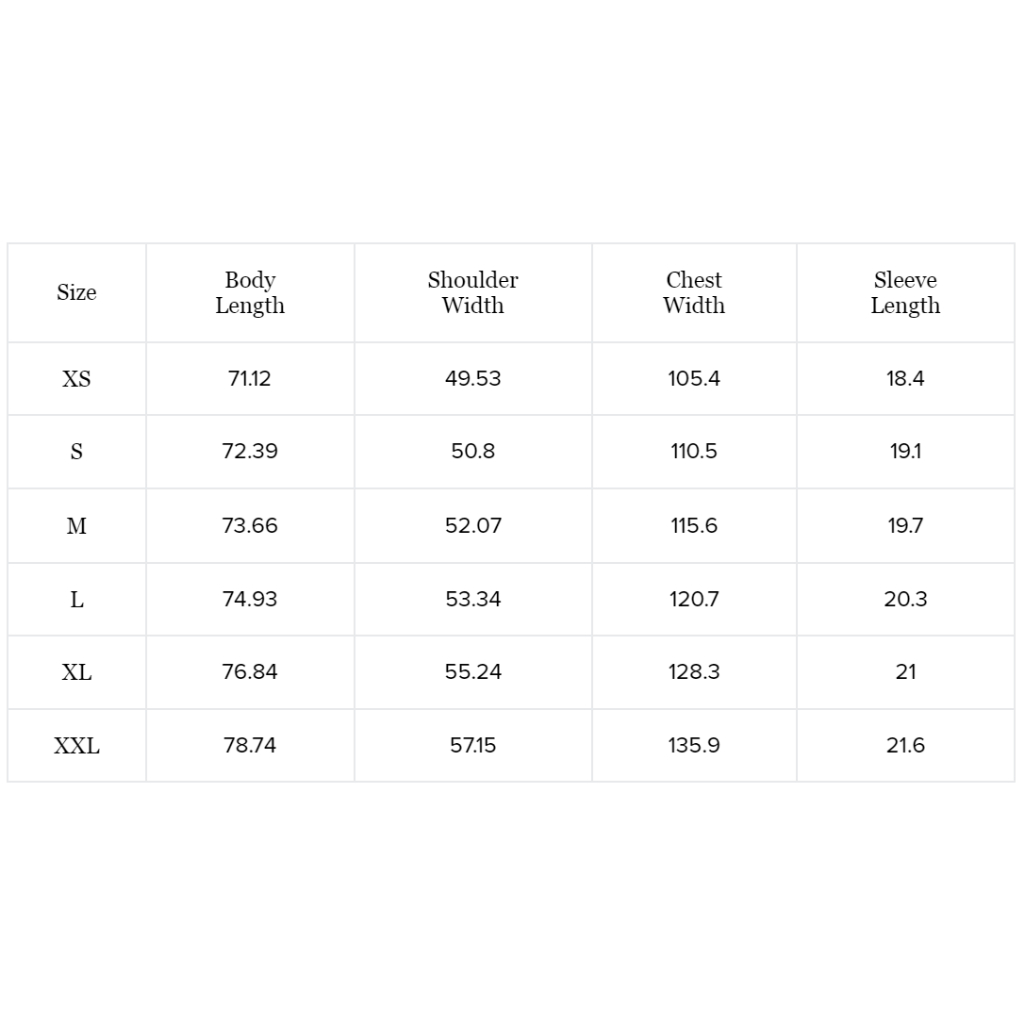Click the 135.9 chest width cell
The image size is (1024, 1024).
(x=694, y=746)
